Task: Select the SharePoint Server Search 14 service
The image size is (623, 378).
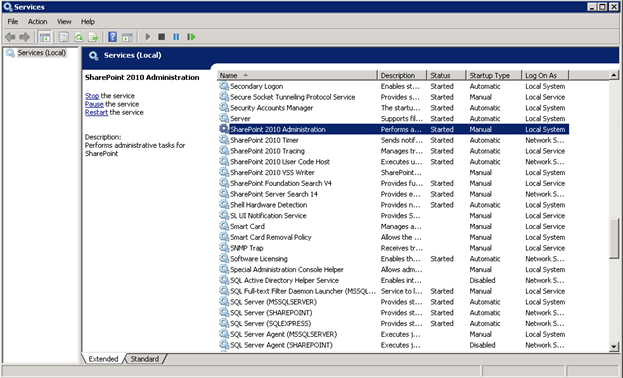Action: (394, 194)
